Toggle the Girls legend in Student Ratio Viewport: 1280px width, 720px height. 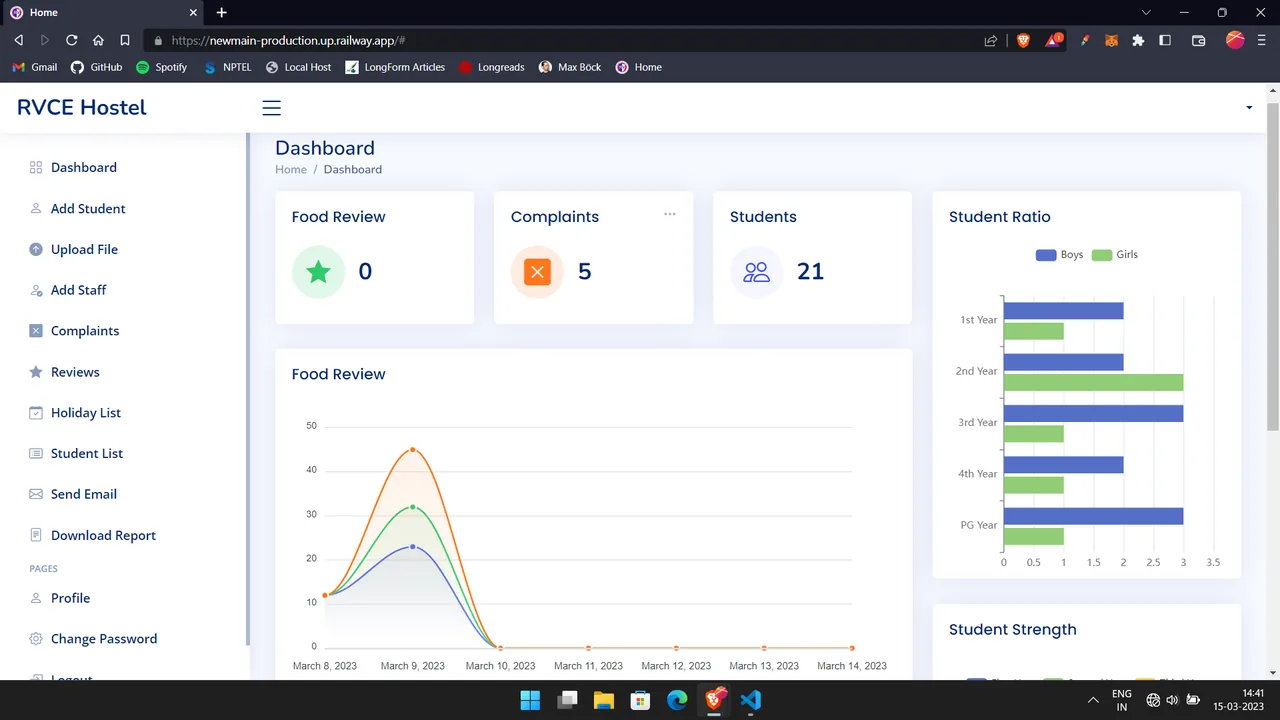tap(1115, 255)
